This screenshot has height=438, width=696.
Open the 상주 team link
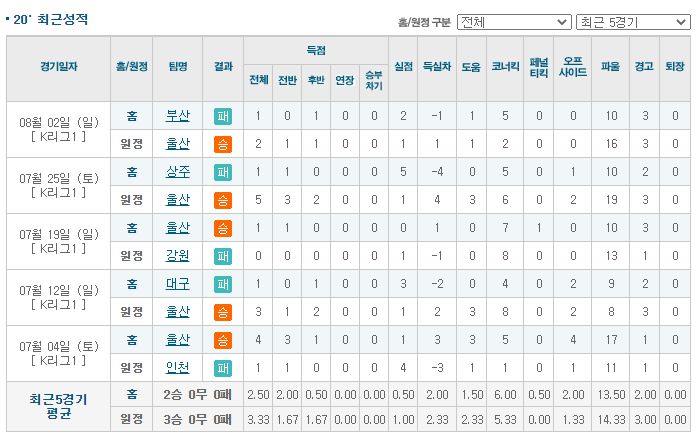(x=178, y=172)
